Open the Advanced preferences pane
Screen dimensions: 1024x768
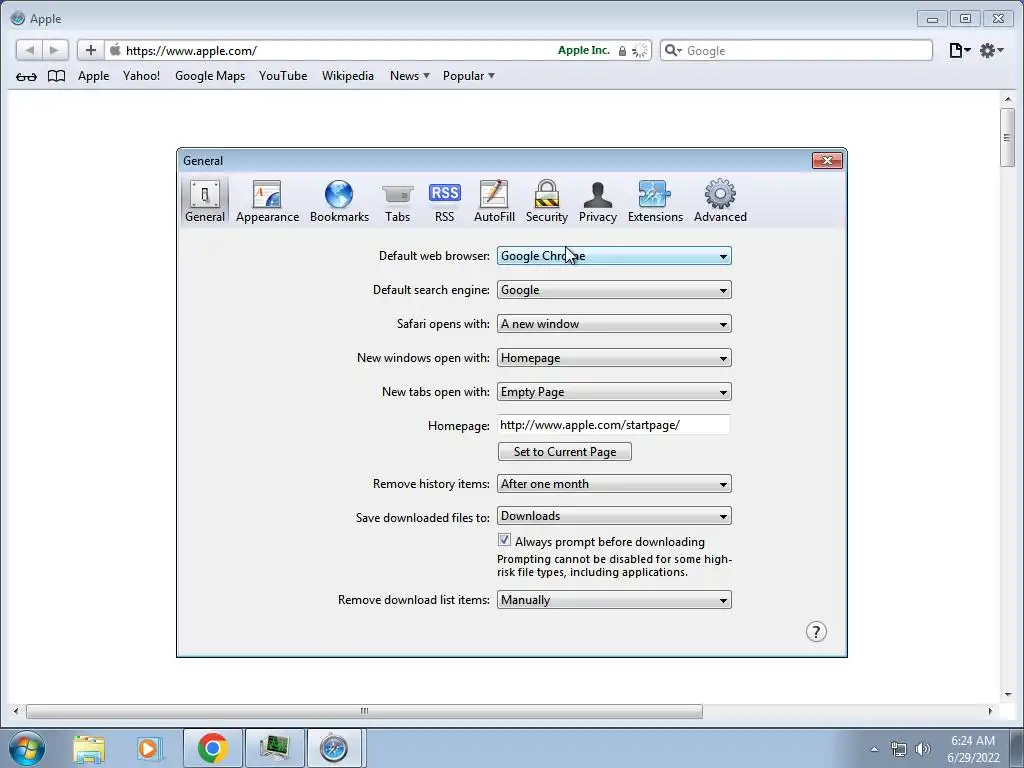point(720,200)
